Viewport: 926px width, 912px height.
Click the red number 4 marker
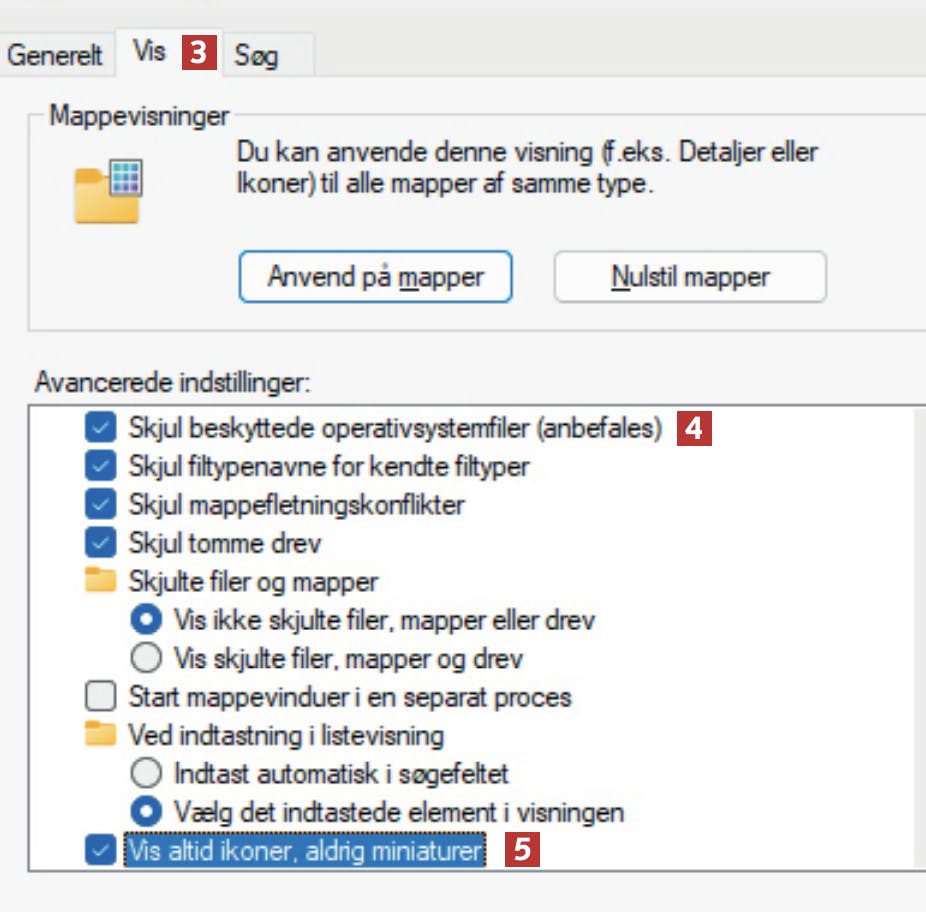[x=694, y=428]
